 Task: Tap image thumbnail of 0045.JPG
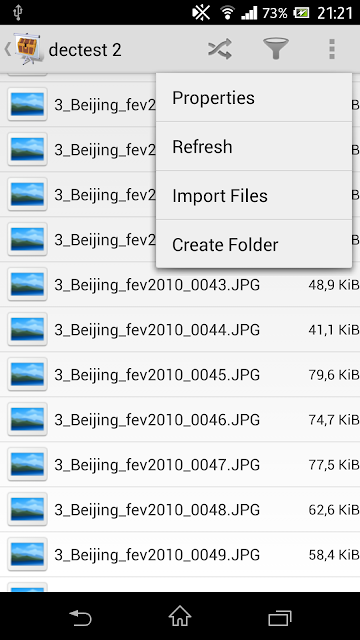point(27,374)
